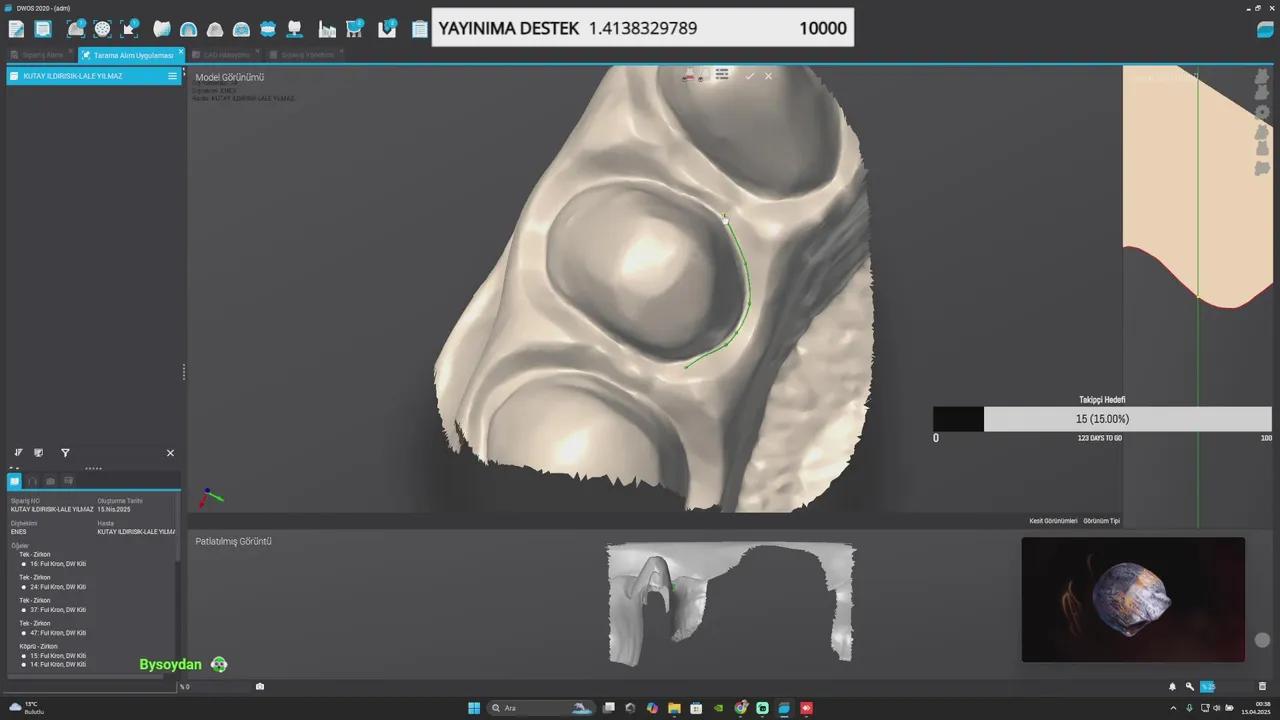This screenshot has height=720, width=1280.
Task: Click the new order document icon
Action: click(16, 29)
